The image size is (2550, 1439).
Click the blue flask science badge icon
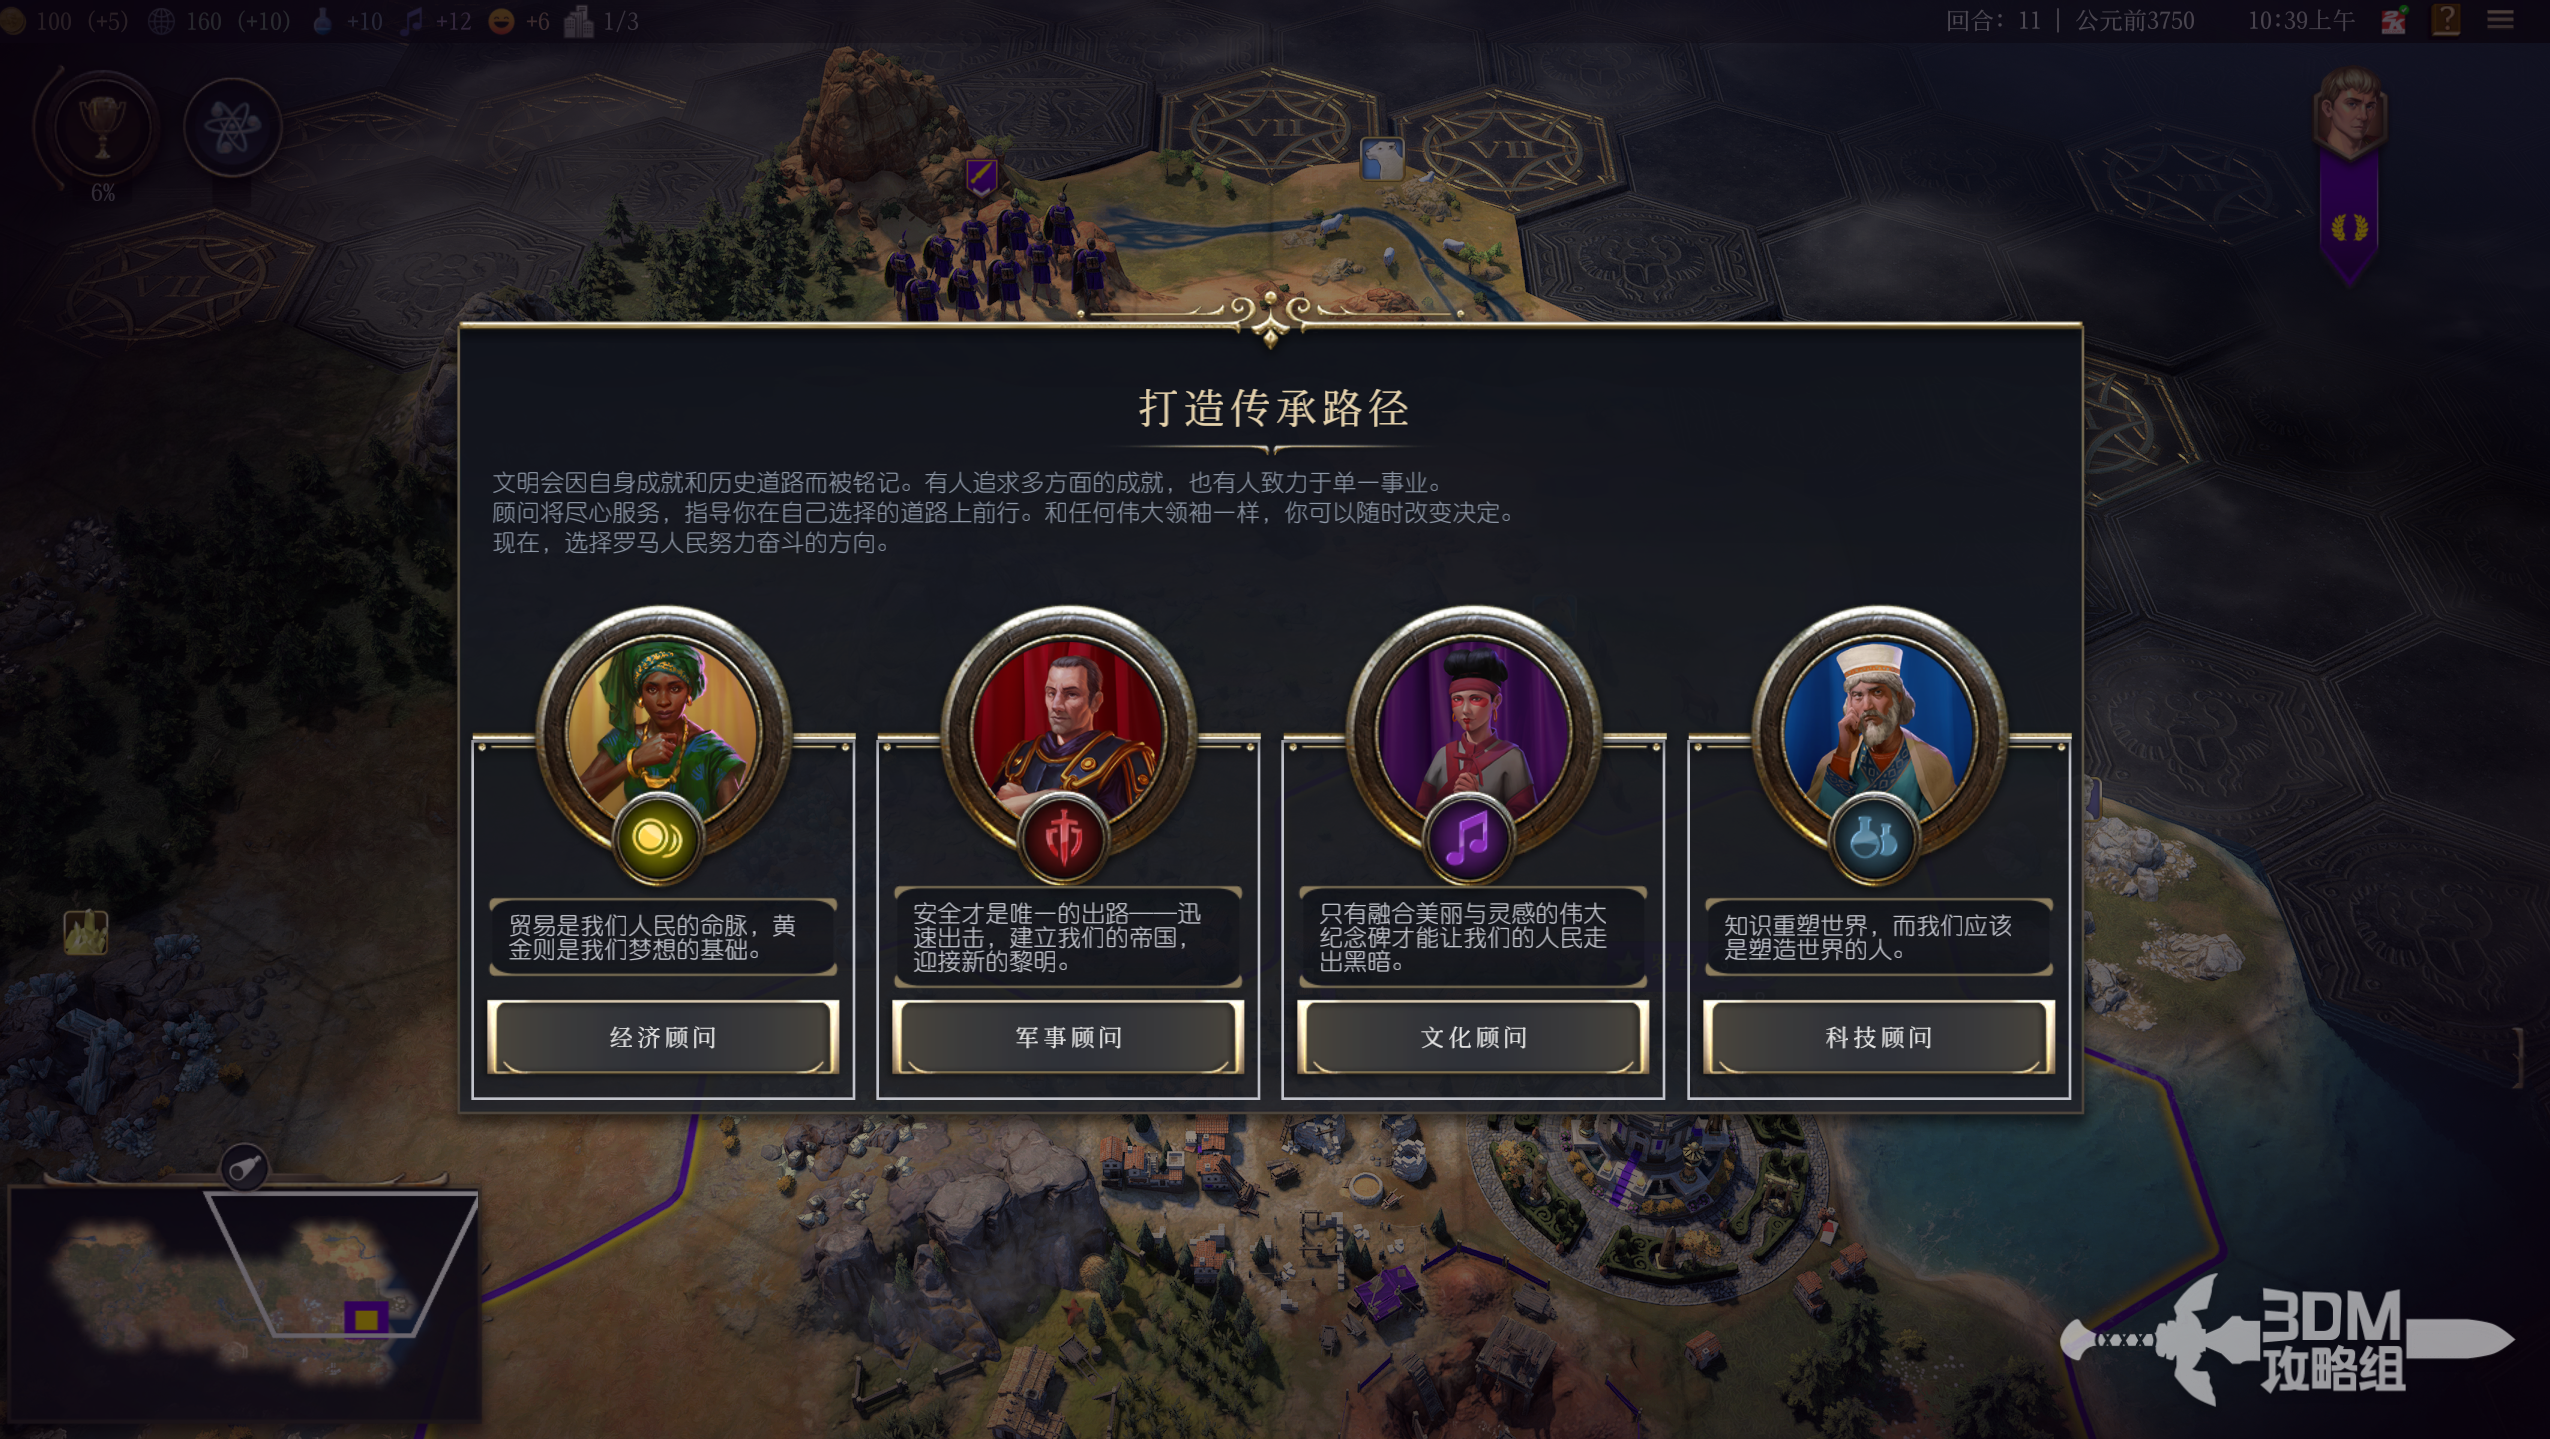pos(1872,838)
